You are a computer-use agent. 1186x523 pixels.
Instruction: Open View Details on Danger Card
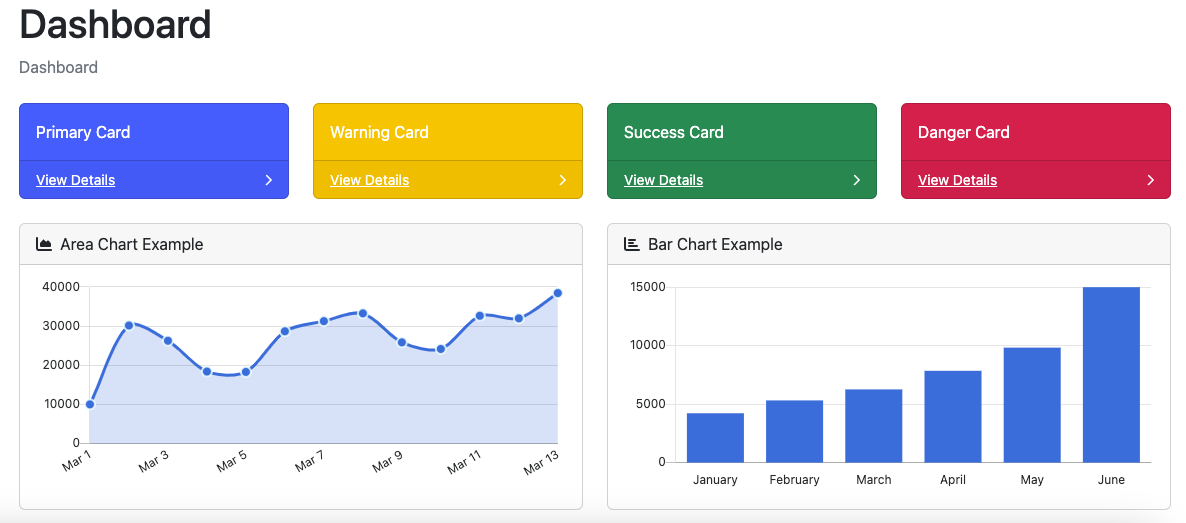(x=958, y=180)
